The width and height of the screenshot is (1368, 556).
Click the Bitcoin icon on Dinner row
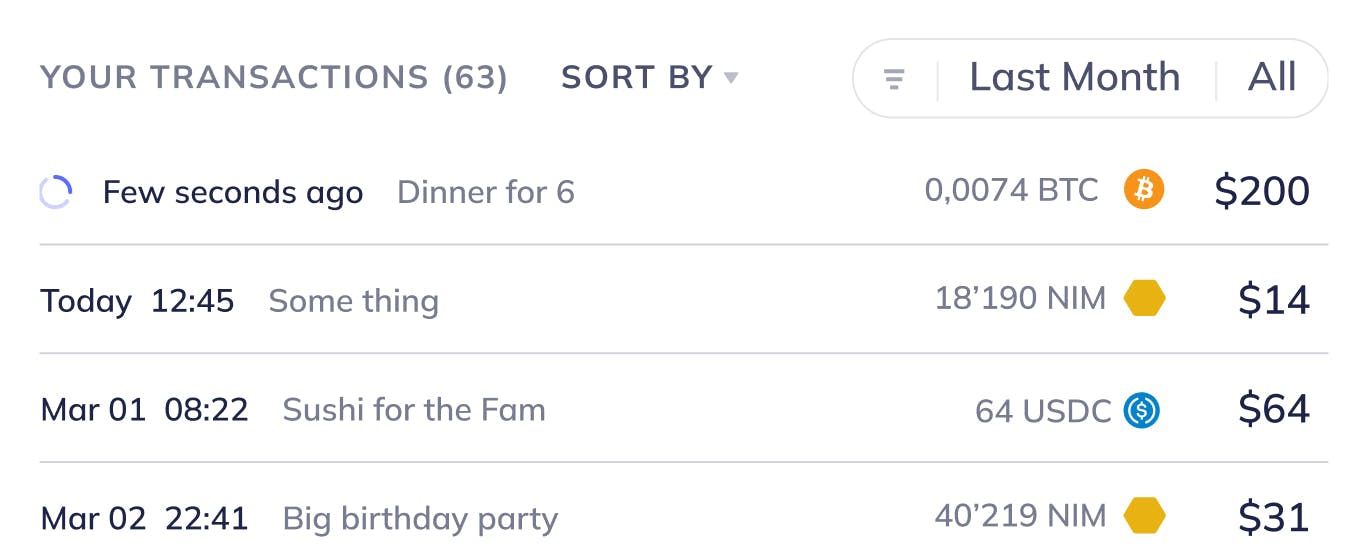tap(1144, 189)
